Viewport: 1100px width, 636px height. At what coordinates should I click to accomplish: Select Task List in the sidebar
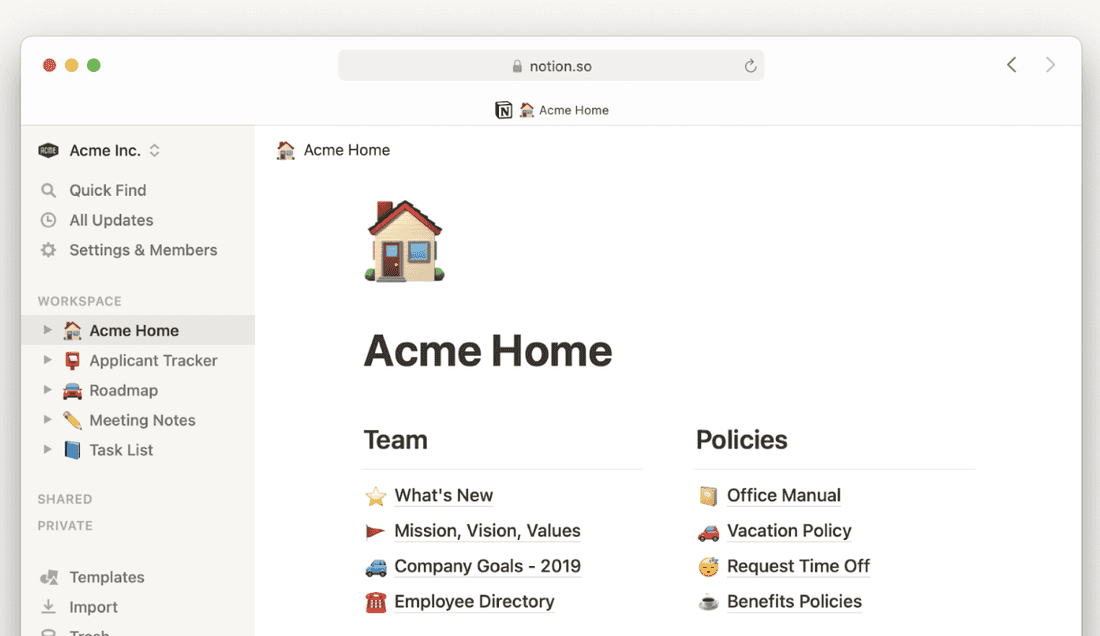click(x=121, y=450)
